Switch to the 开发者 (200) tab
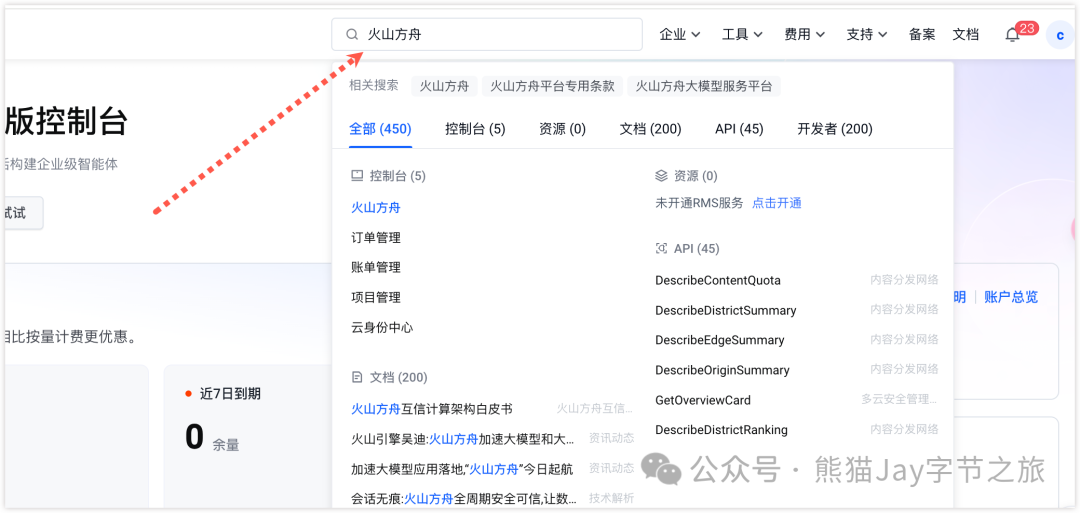Image resolution: width=1080 pixels, height=513 pixels. [x=835, y=129]
